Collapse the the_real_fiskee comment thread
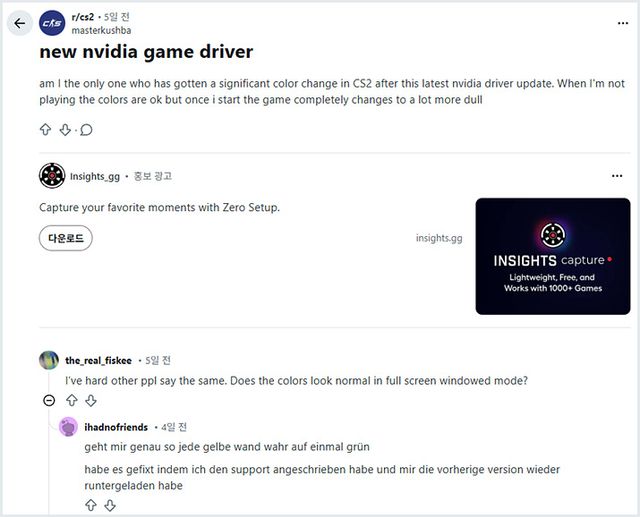This screenshot has width=640, height=517. click(x=49, y=401)
